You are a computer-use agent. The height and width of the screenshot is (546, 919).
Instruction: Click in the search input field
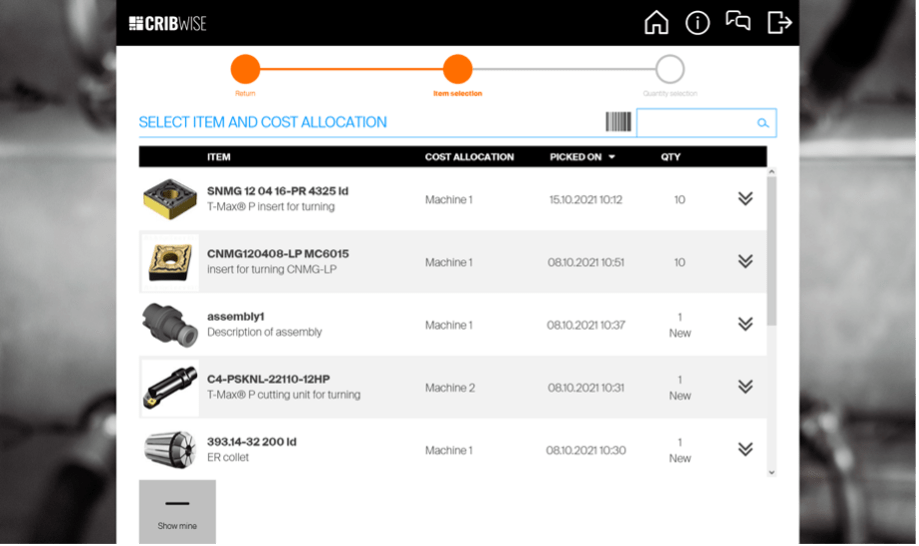[696, 123]
